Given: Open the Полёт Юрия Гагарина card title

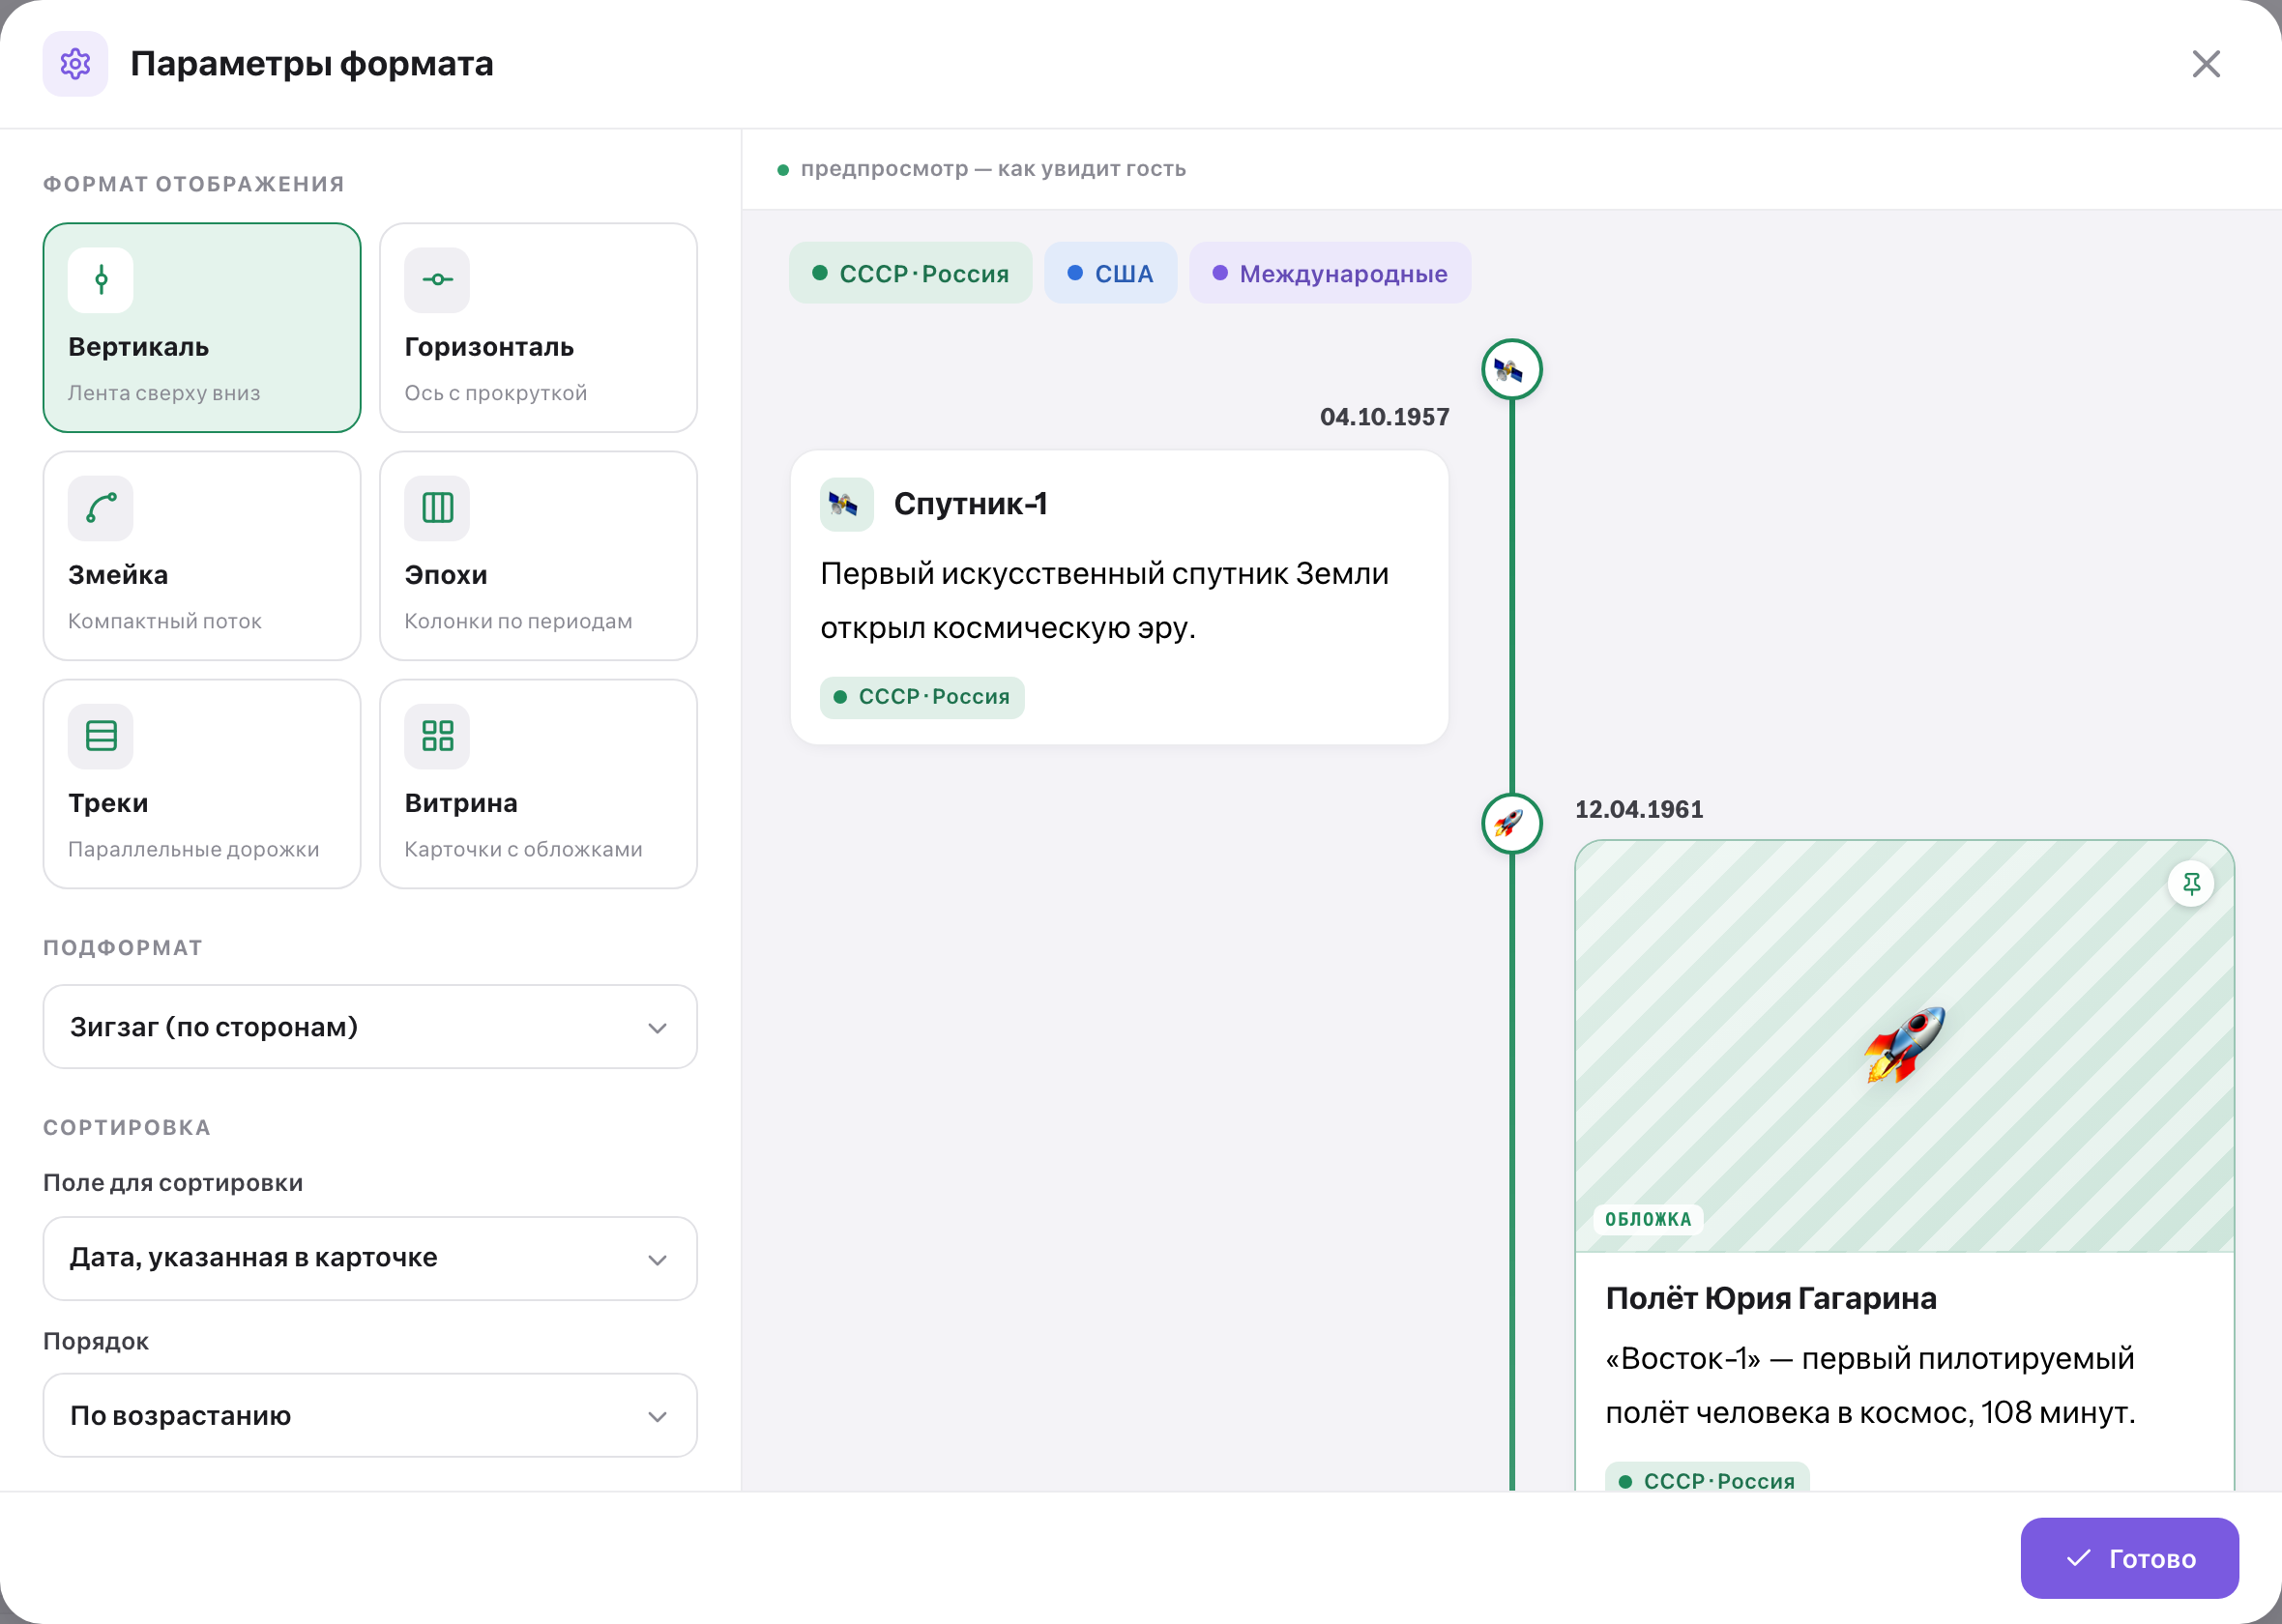Looking at the screenshot, I should pos(1770,1298).
